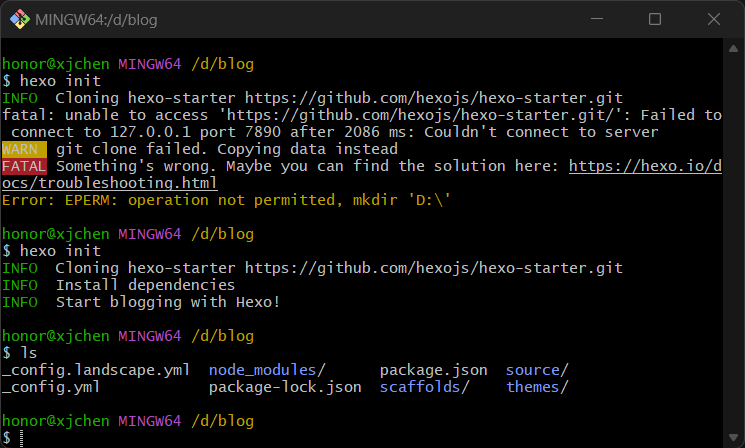Click the red FATAL label

pos(25,166)
